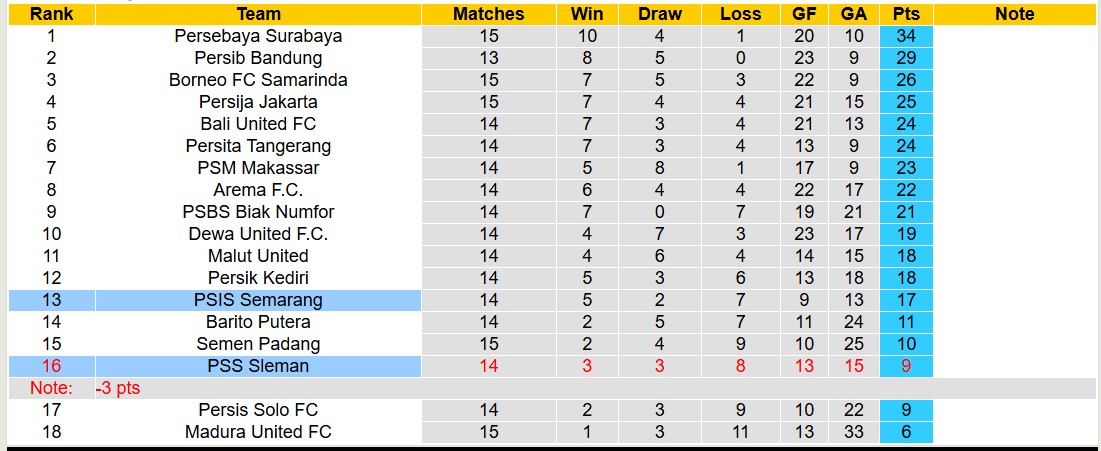
Task: Select Borneo FC Samarinda team name
Action: 258,80
